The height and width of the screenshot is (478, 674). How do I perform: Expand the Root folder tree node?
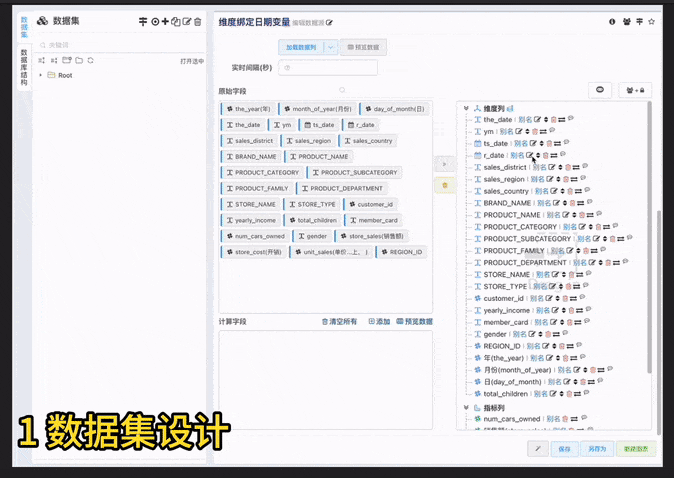pyautogui.click(x=41, y=75)
